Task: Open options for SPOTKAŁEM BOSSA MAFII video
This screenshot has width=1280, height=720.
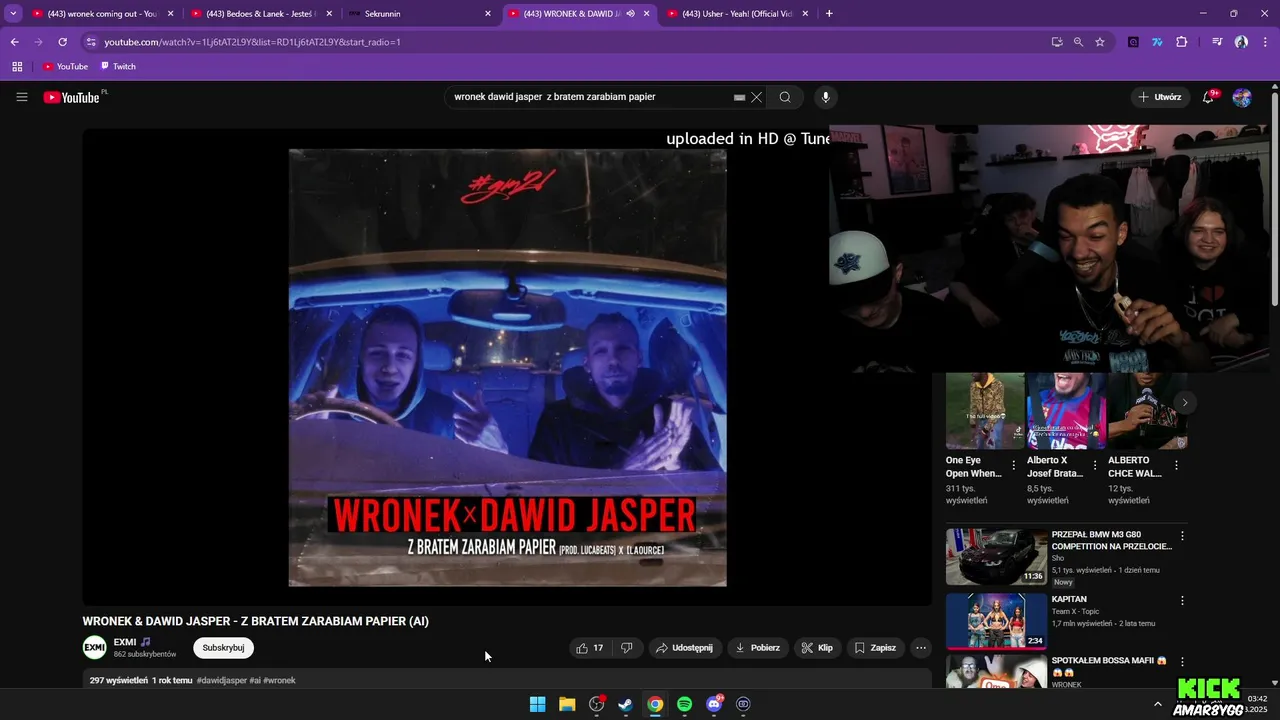Action: click(1182, 662)
